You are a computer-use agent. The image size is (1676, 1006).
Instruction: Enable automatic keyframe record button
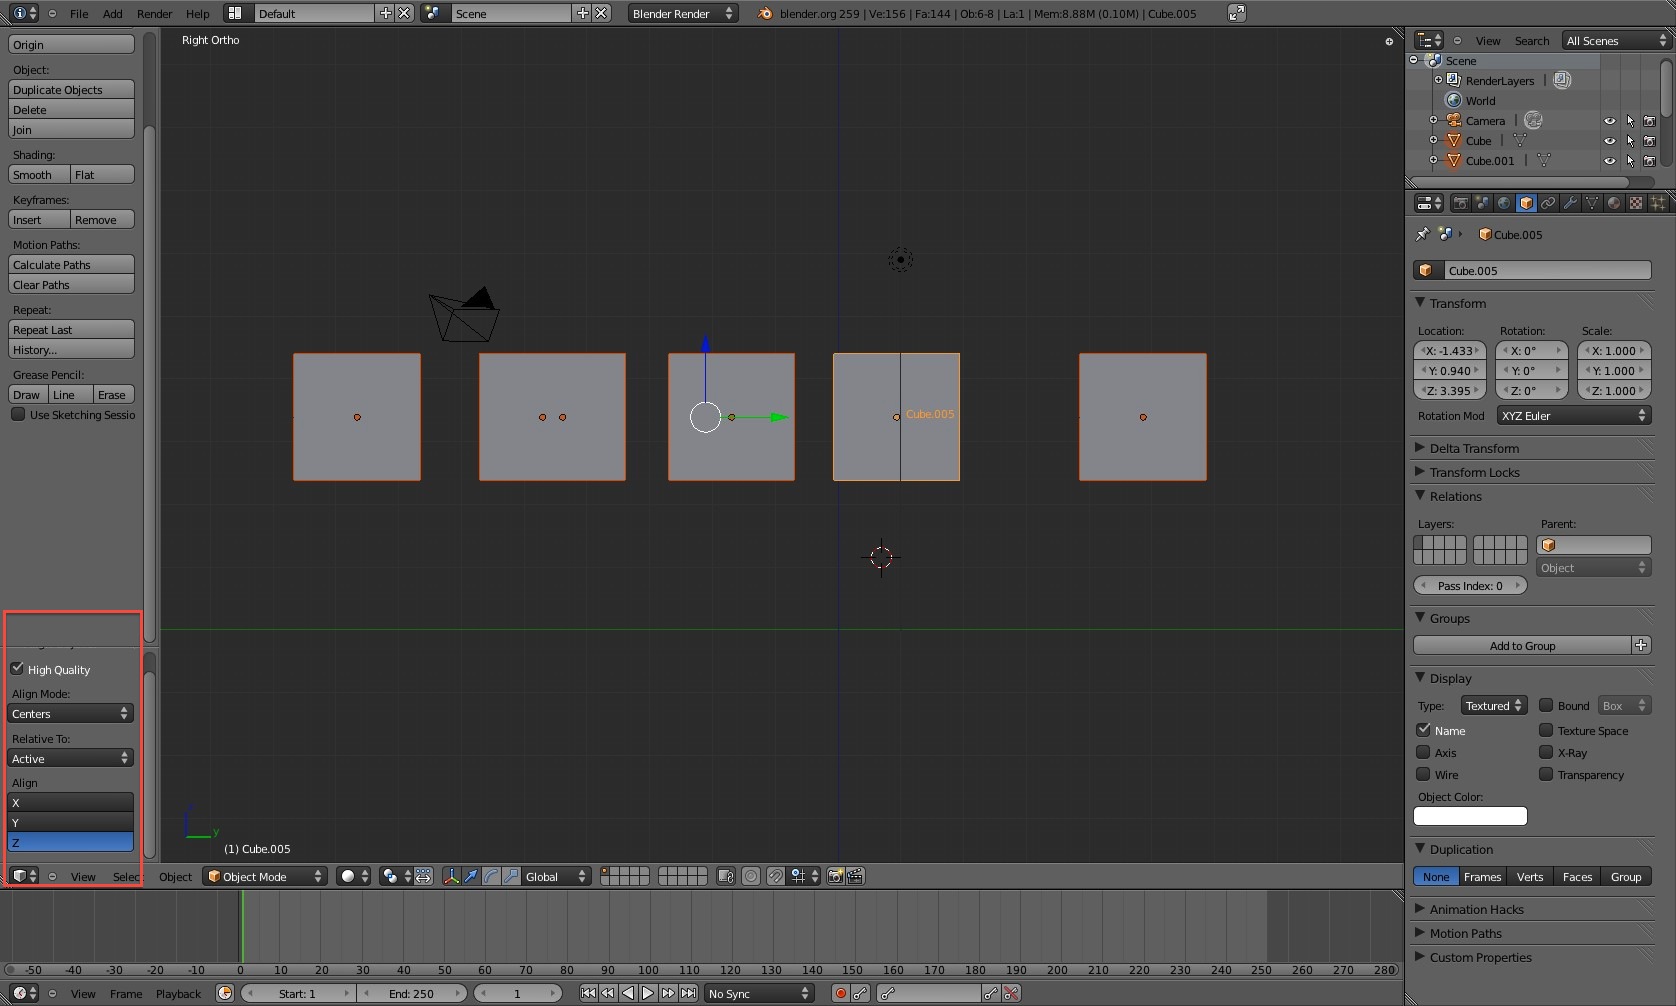click(841, 993)
